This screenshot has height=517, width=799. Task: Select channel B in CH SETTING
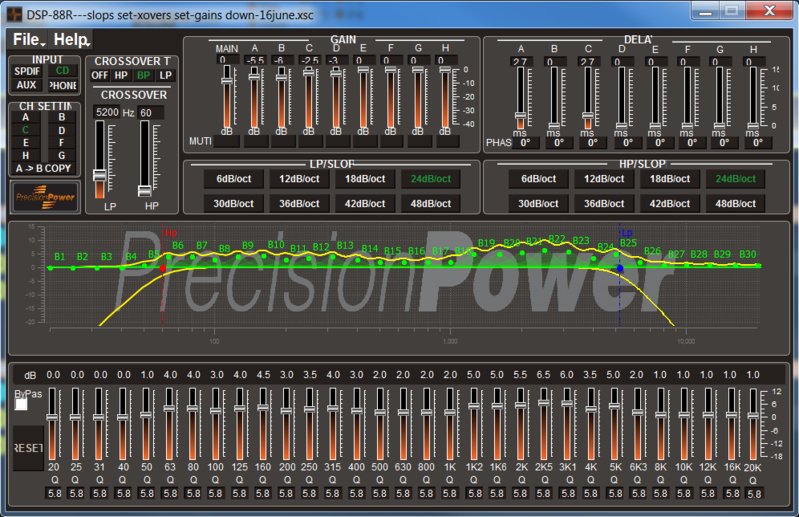coord(62,117)
